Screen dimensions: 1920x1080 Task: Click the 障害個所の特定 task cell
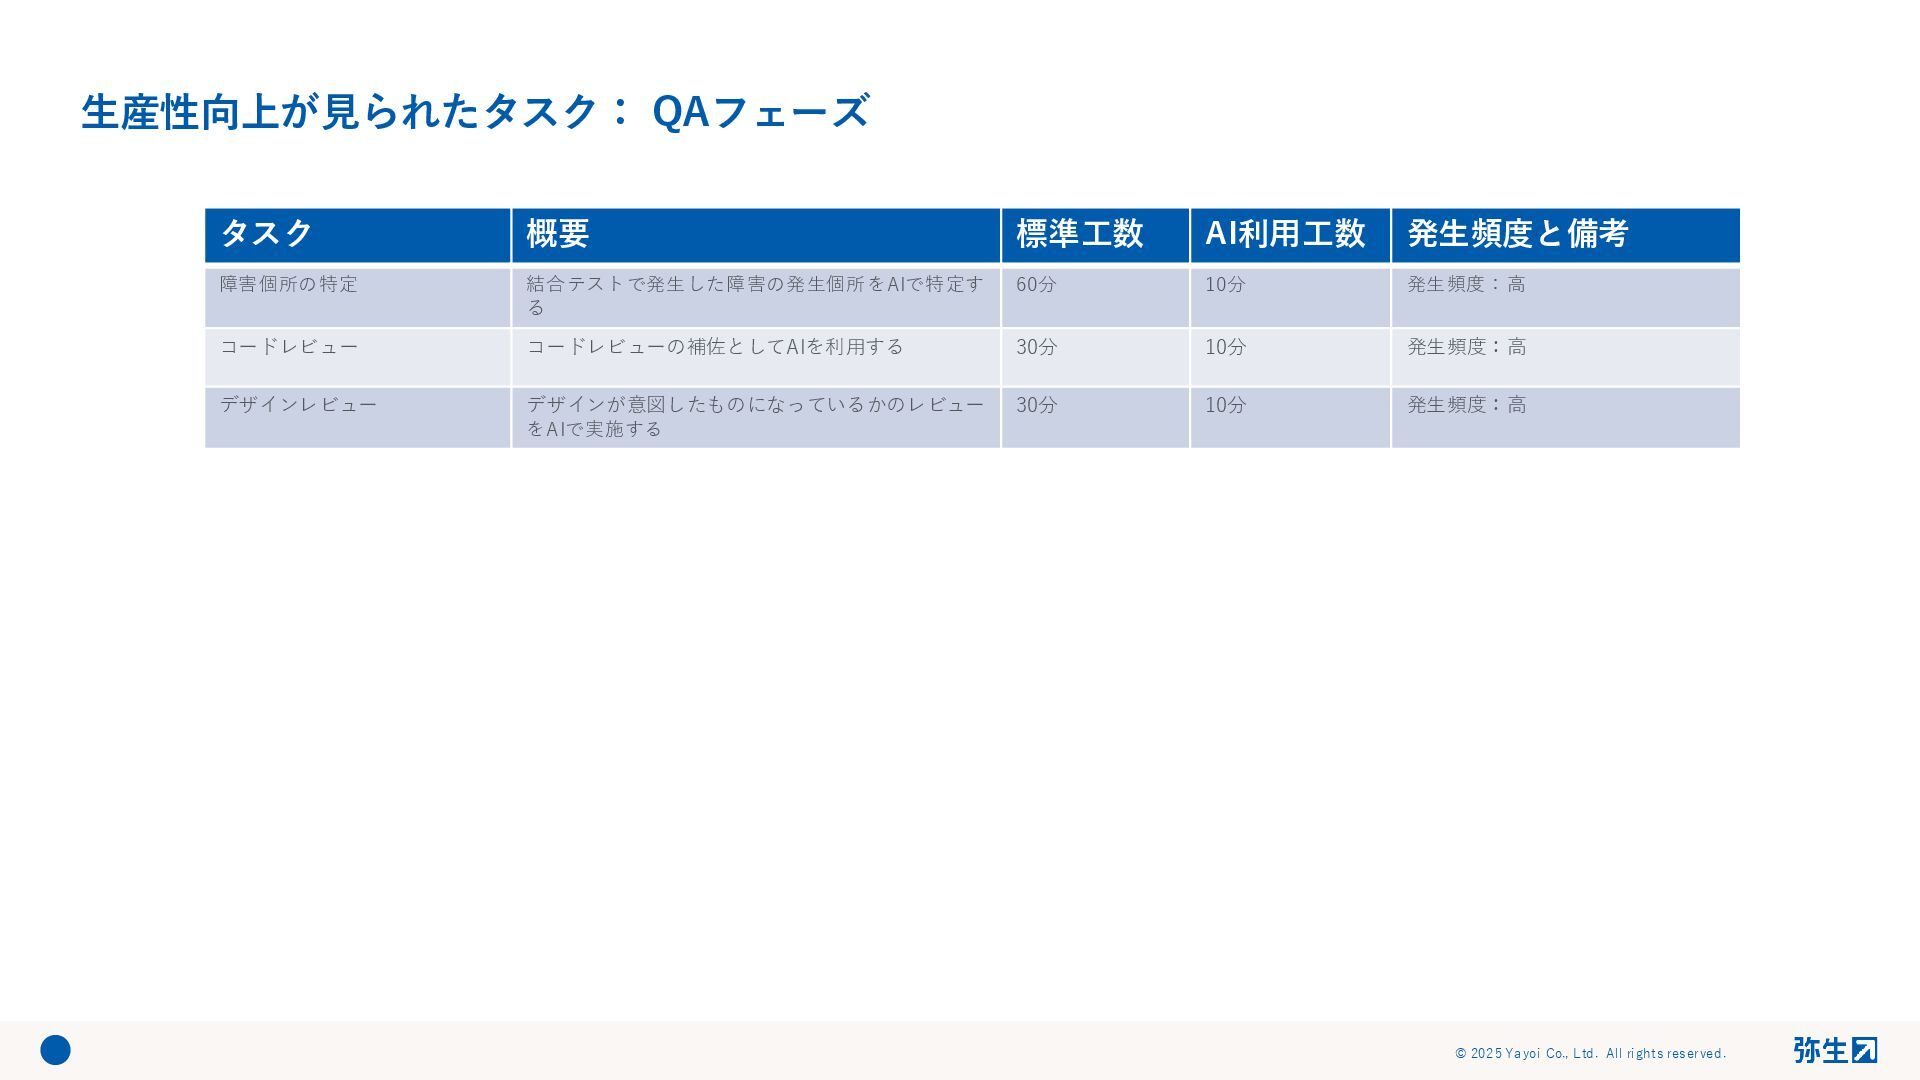pyautogui.click(x=357, y=296)
